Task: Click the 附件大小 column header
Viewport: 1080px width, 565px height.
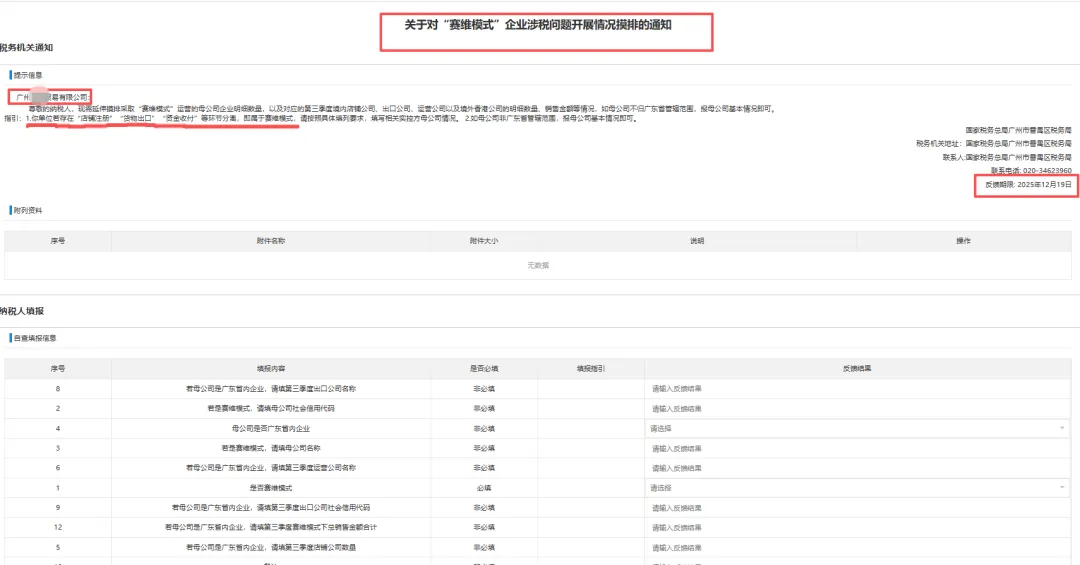Action: (484, 241)
